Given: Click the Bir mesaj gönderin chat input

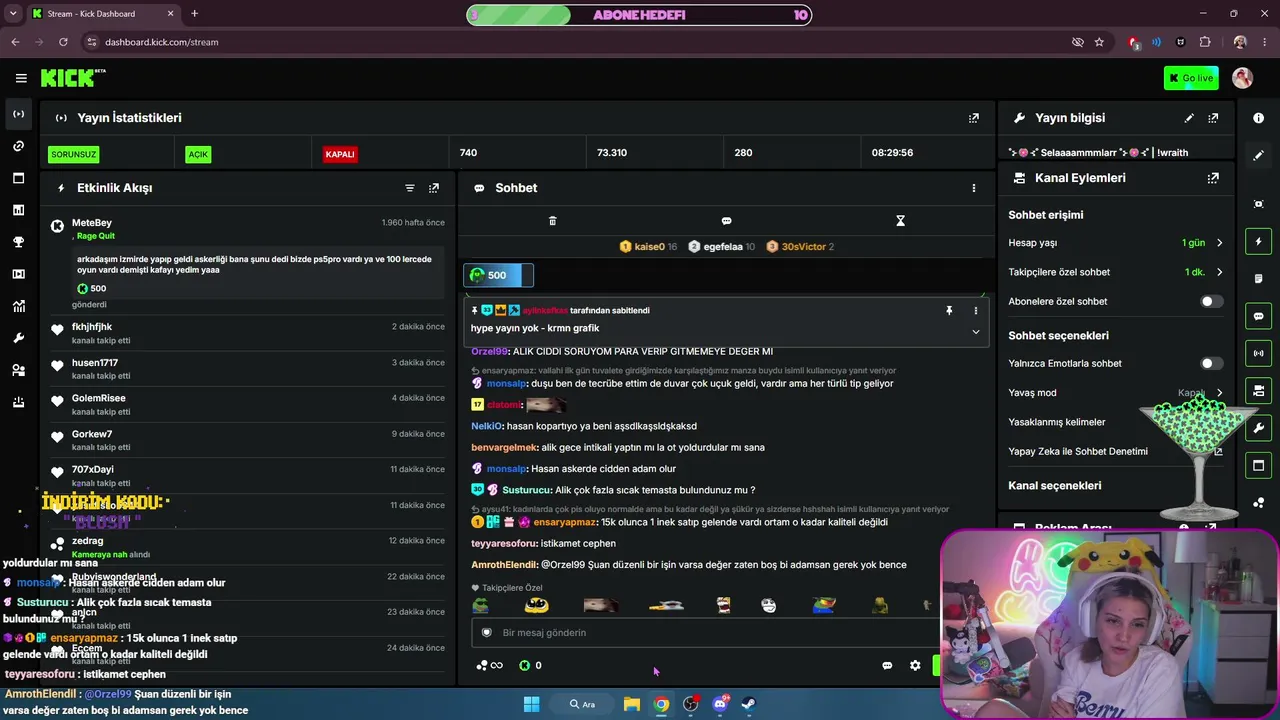Looking at the screenshot, I should pyautogui.click(x=704, y=632).
